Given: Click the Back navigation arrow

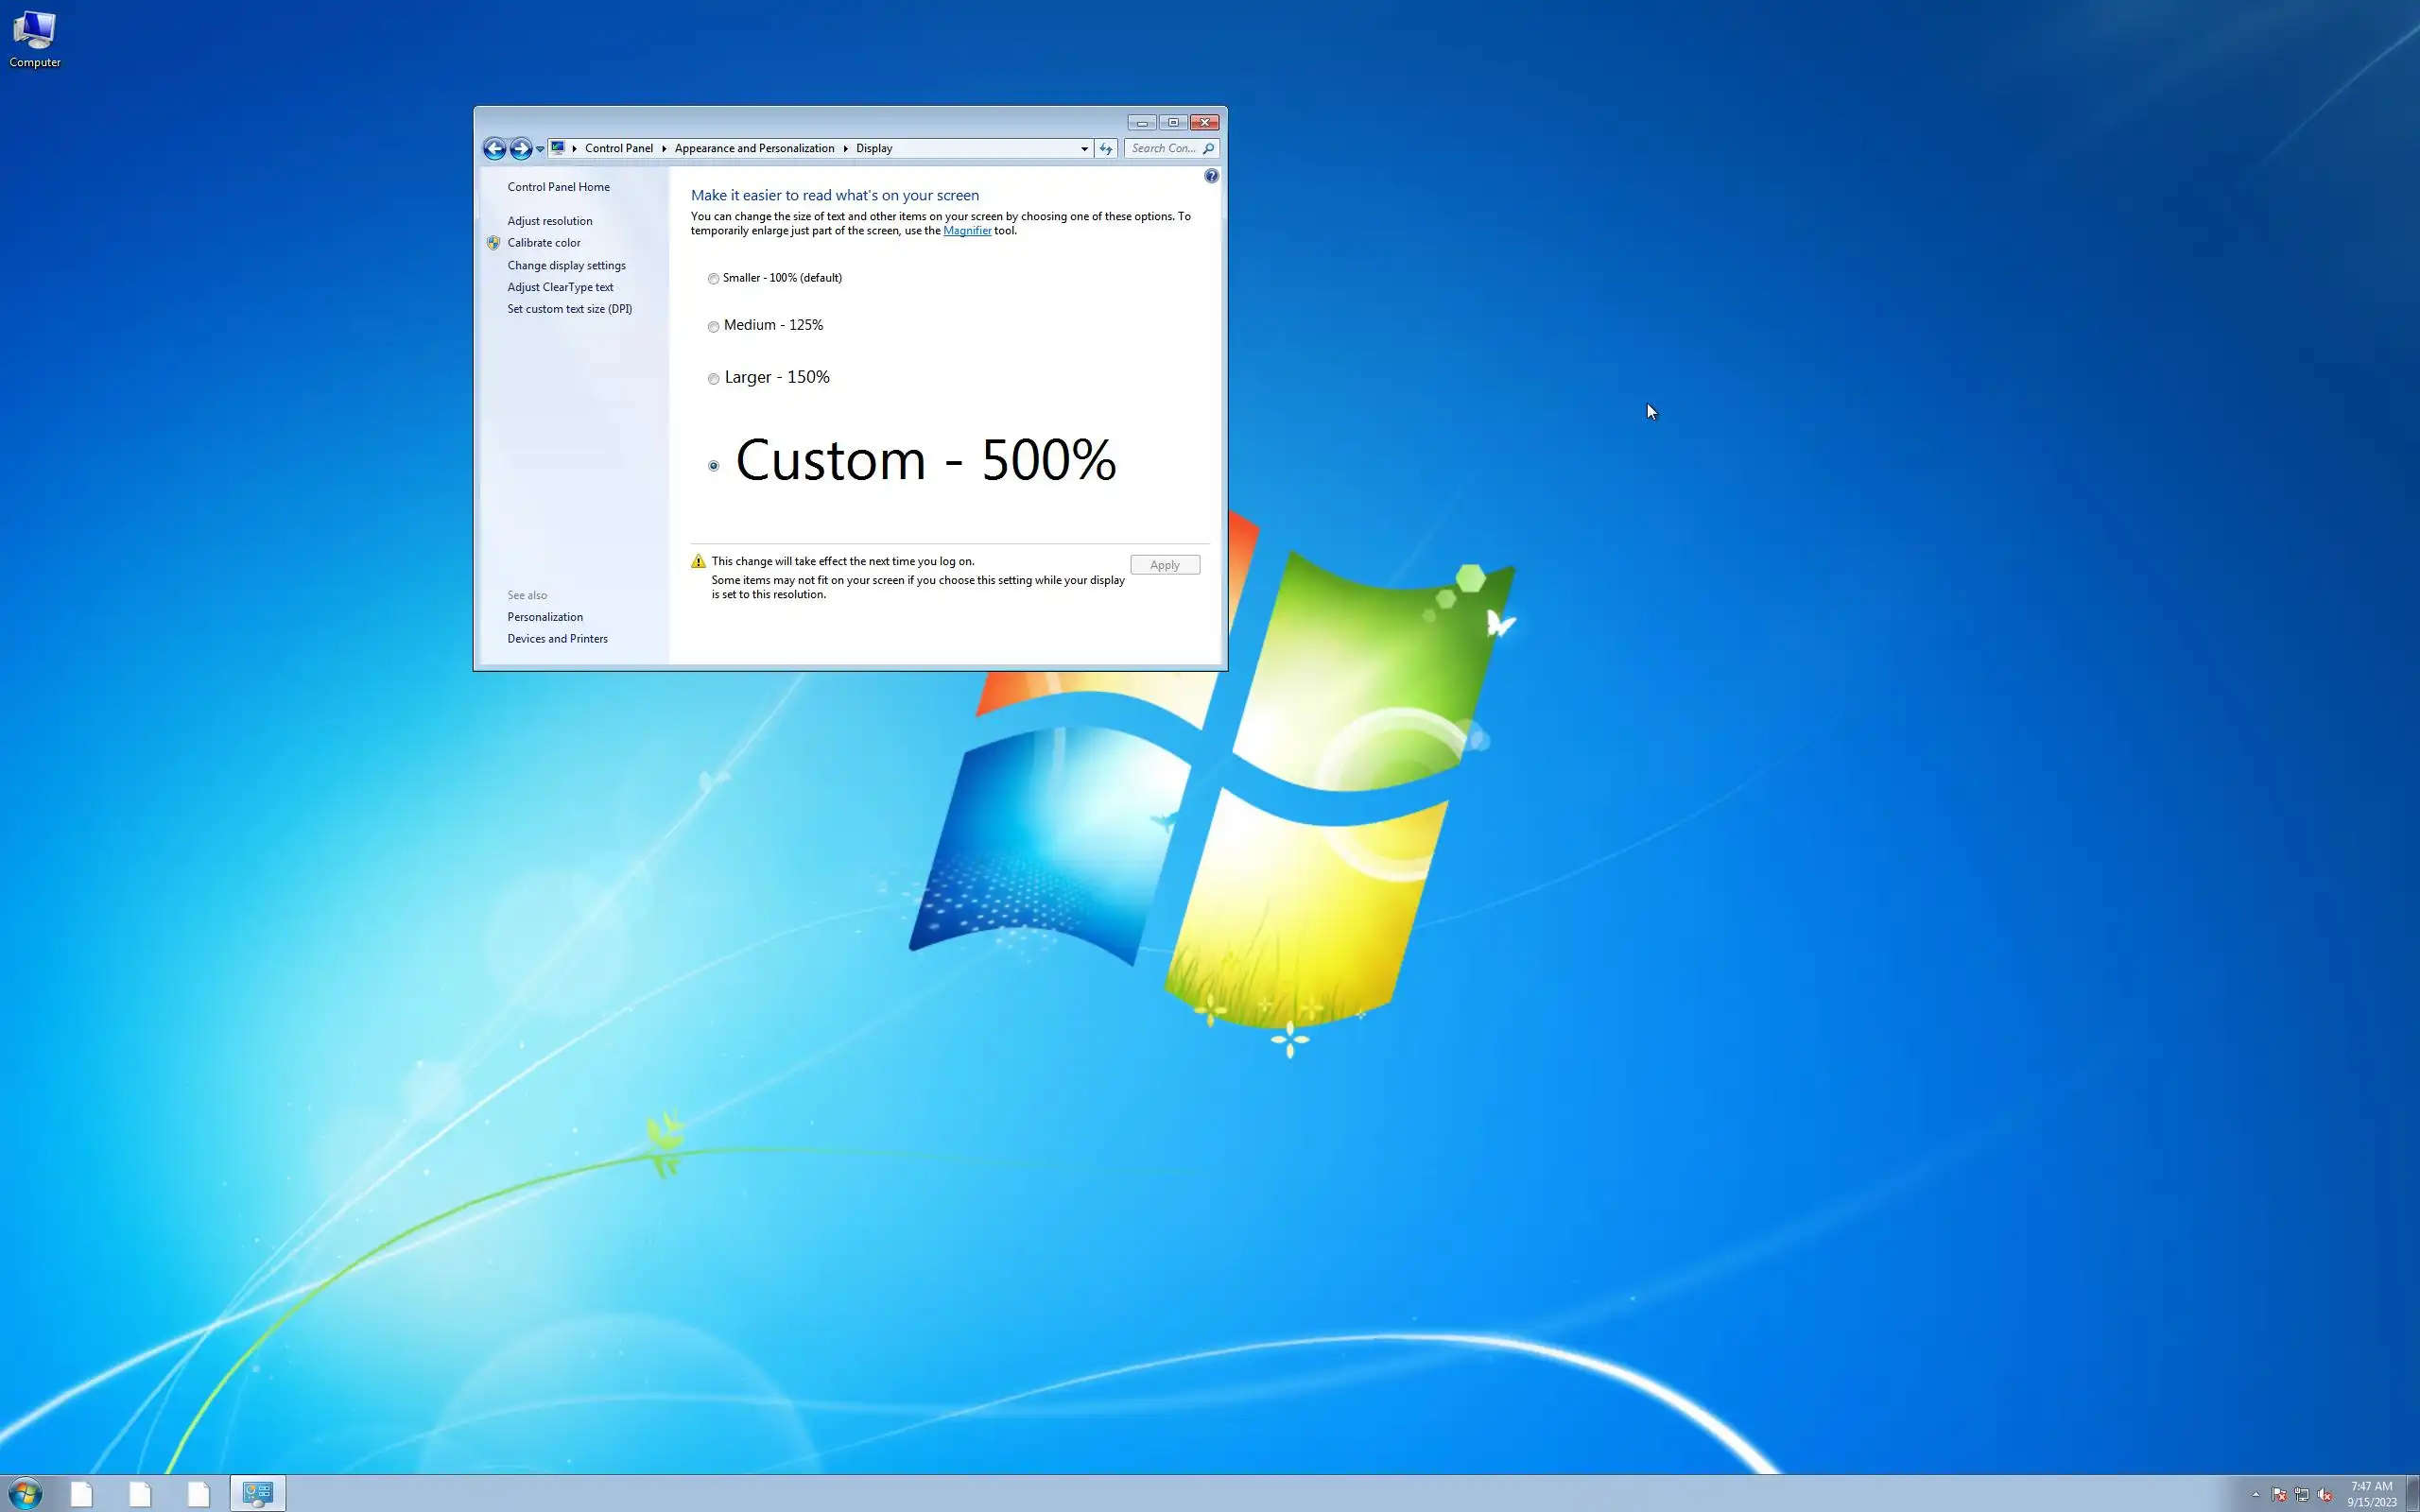Looking at the screenshot, I should pyautogui.click(x=494, y=149).
